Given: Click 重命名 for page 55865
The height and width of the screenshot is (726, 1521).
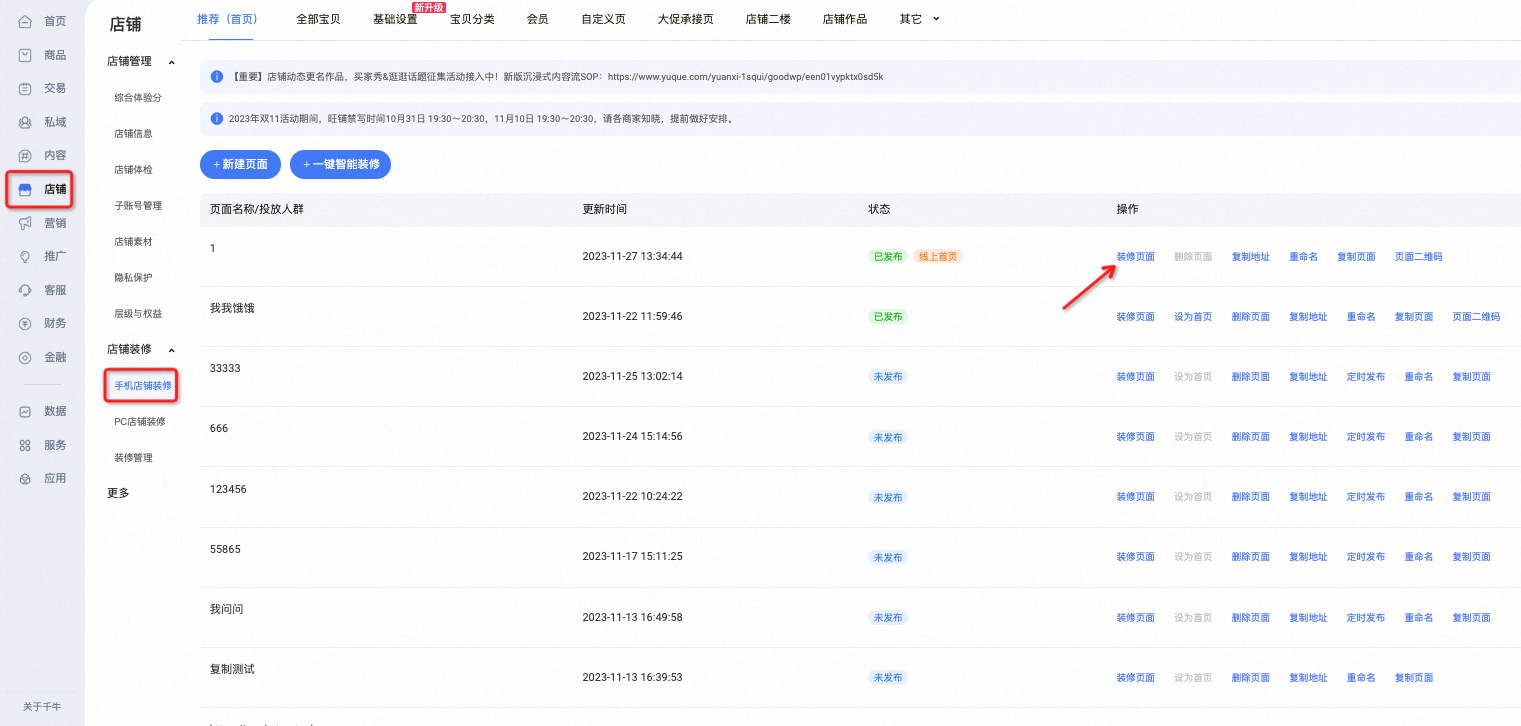Looking at the screenshot, I should (x=1418, y=557).
